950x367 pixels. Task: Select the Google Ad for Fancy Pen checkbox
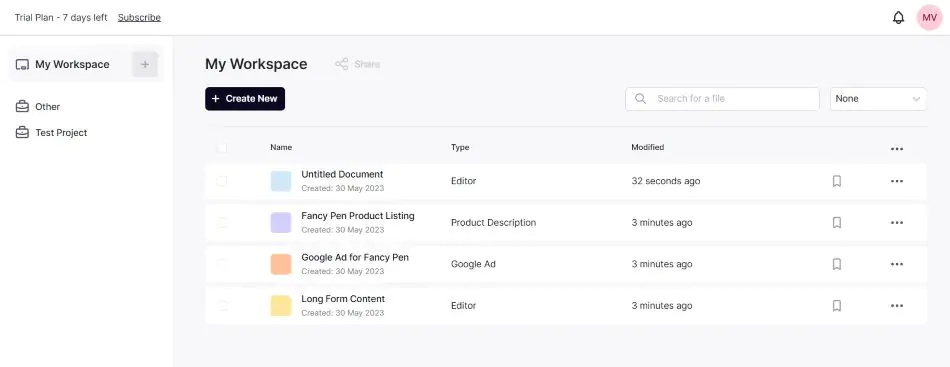(x=222, y=264)
